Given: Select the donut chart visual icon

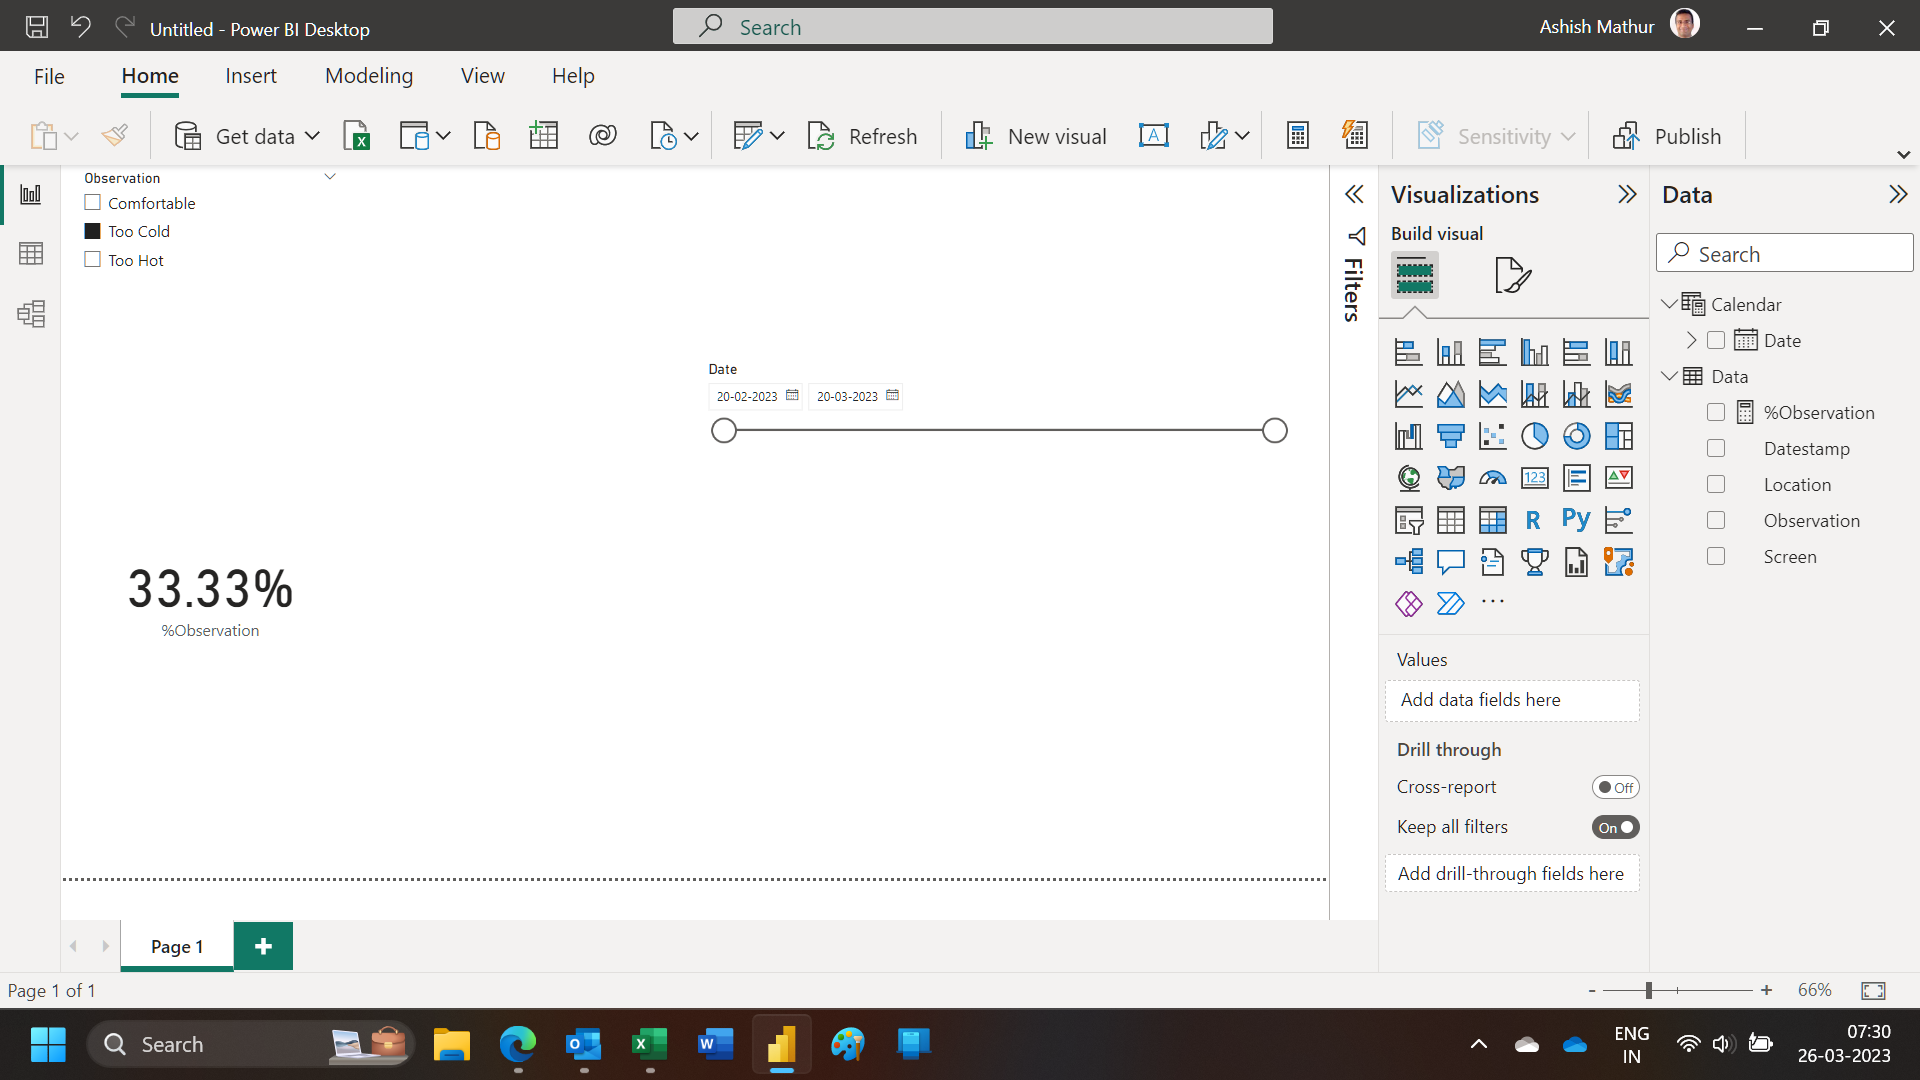Looking at the screenshot, I should [1576, 436].
